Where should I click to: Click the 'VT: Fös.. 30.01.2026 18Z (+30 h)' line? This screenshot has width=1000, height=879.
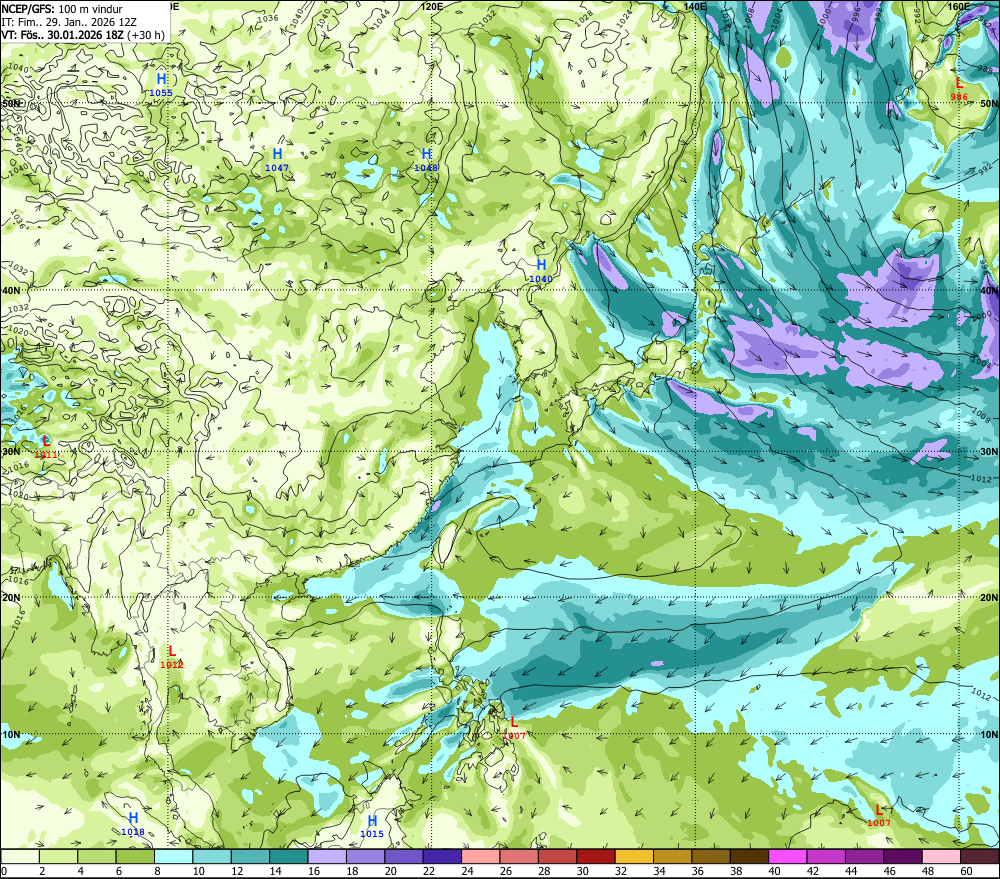(83, 35)
